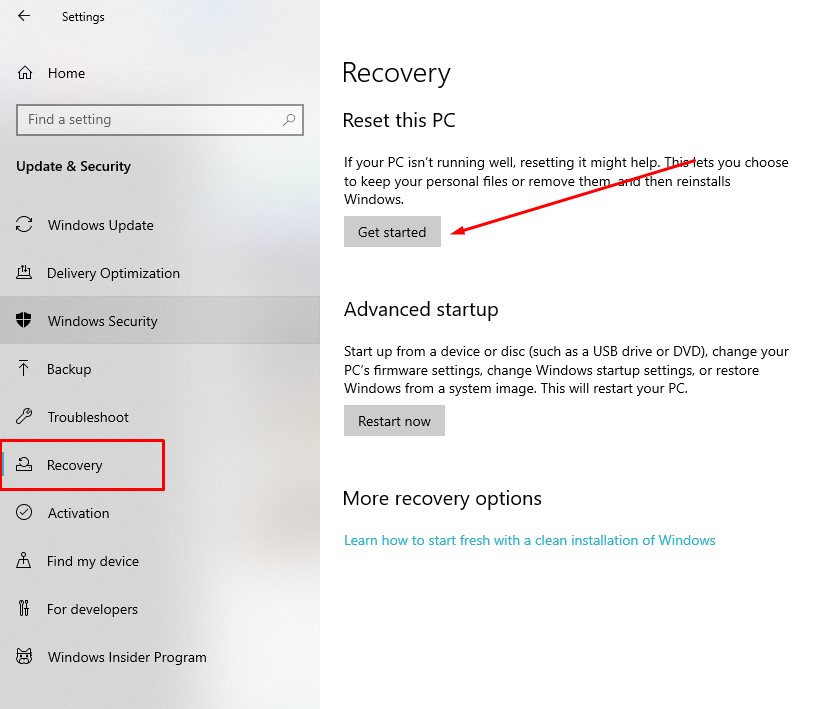The width and height of the screenshot is (836, 709).
Task: Click the Settings title at the top
Action: click(83, 16)
